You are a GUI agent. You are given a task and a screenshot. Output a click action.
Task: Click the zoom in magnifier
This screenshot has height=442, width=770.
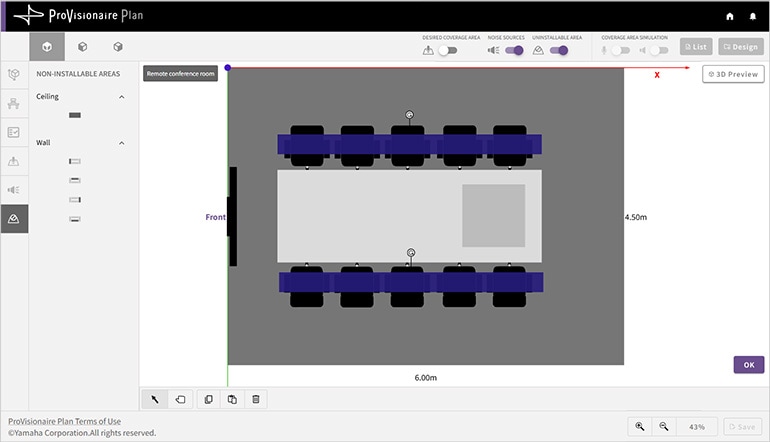click(x=640, y=426)
